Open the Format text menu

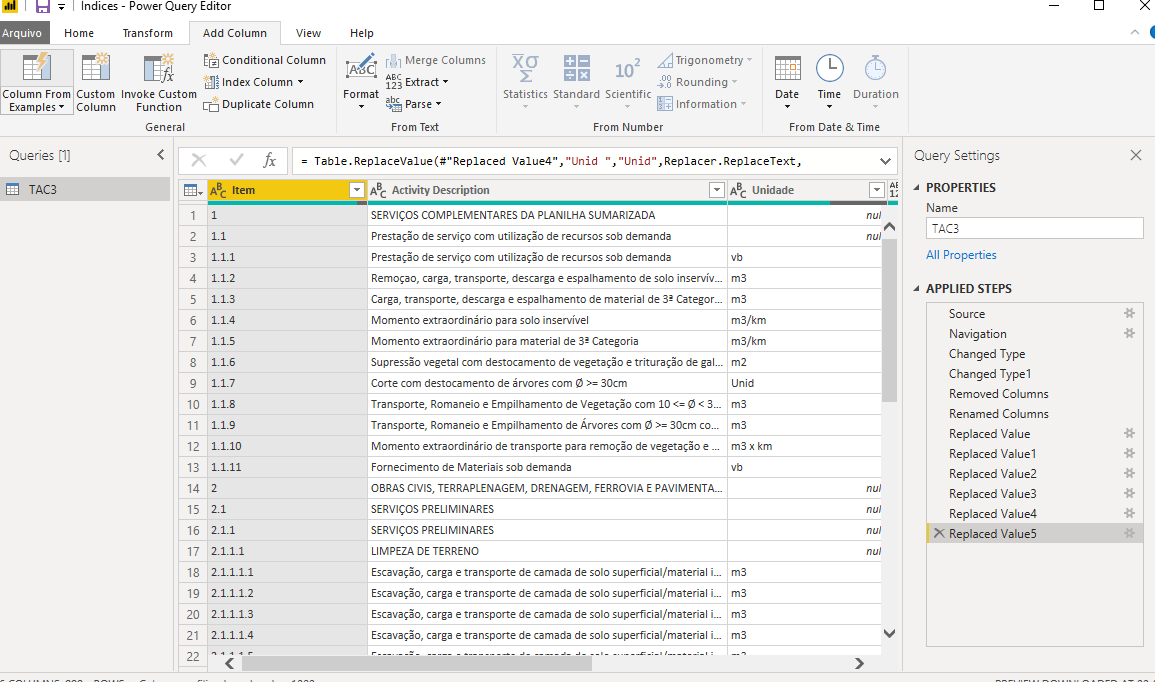pos(361,82)
